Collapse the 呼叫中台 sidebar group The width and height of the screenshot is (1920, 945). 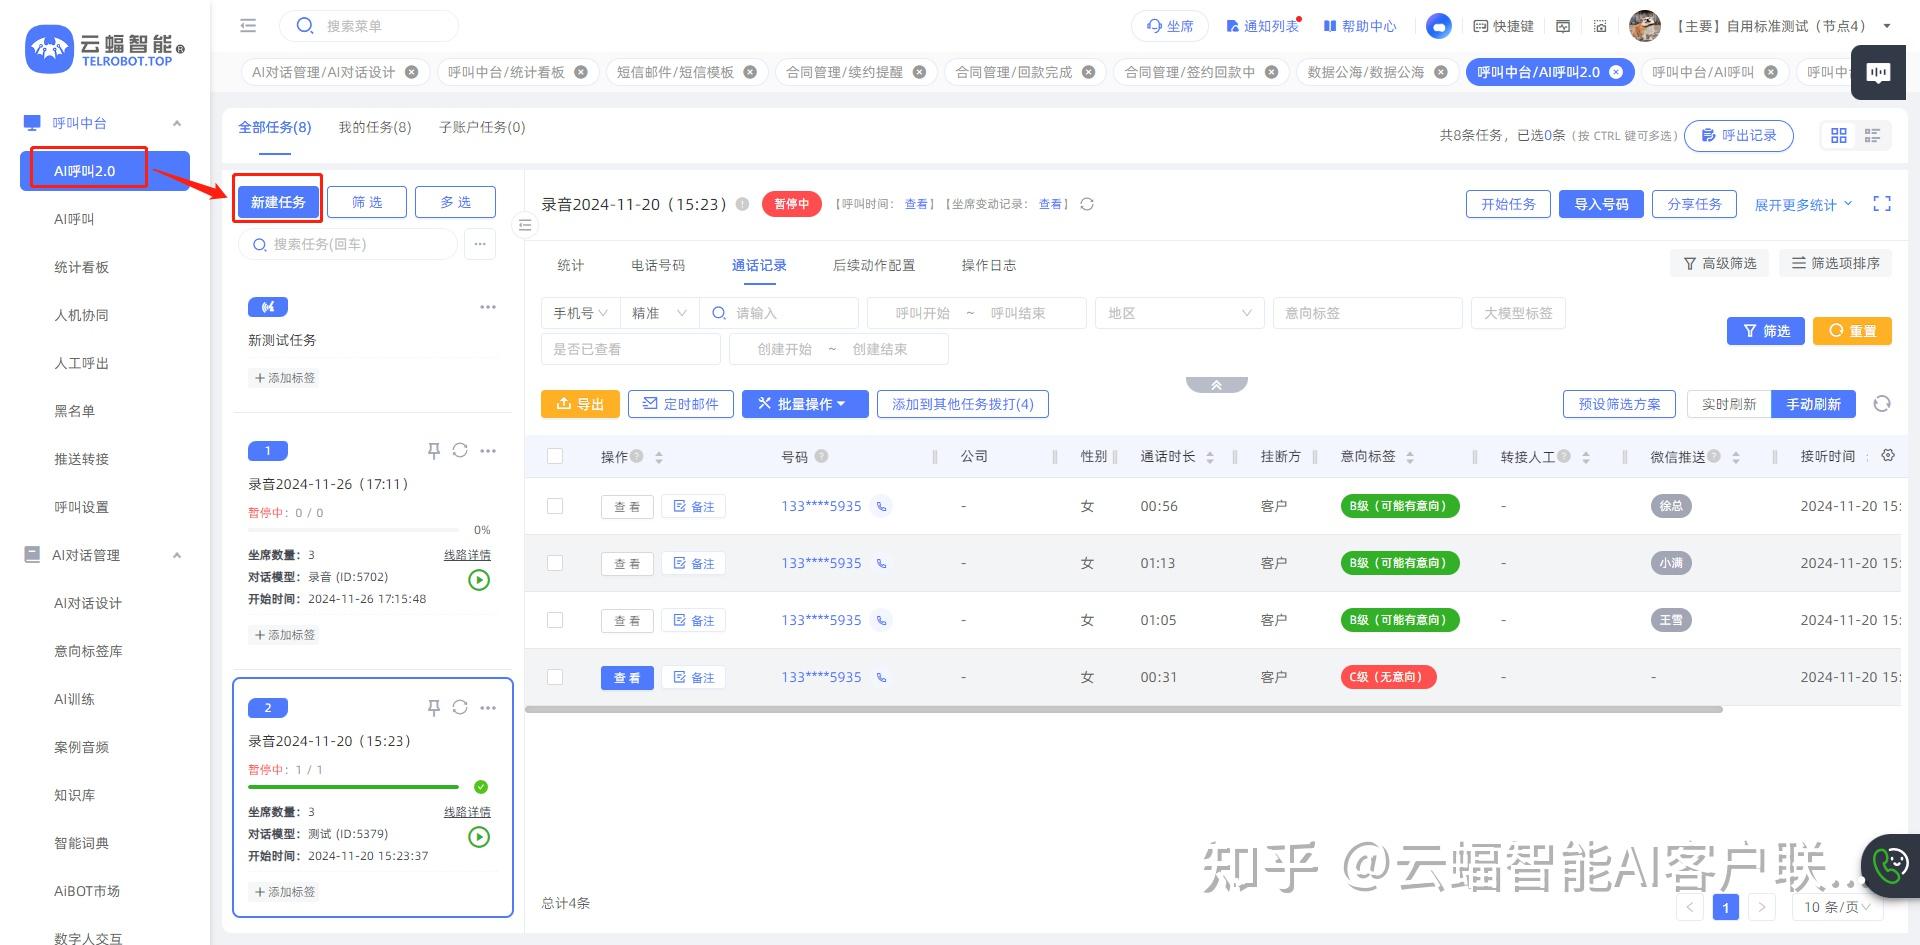177,123
